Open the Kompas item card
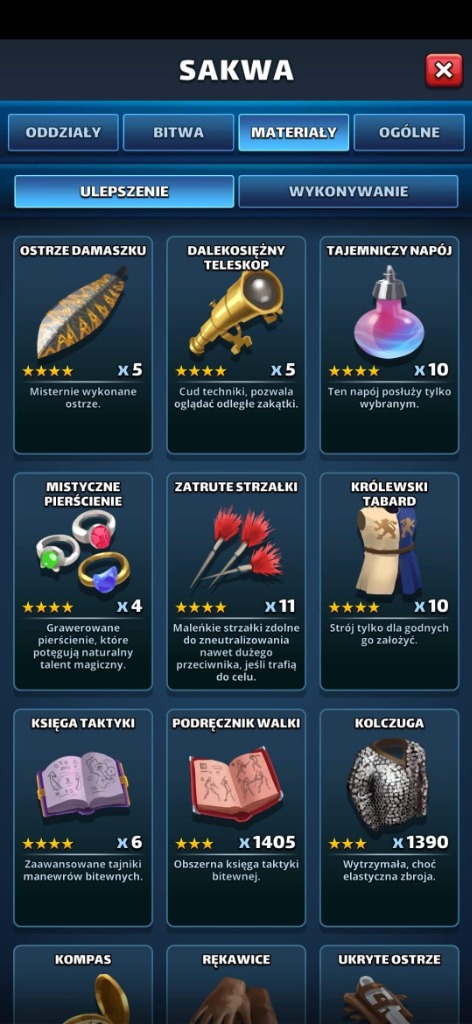The height and width of the screenshot is (1024, 472). (x=83, y=985)
